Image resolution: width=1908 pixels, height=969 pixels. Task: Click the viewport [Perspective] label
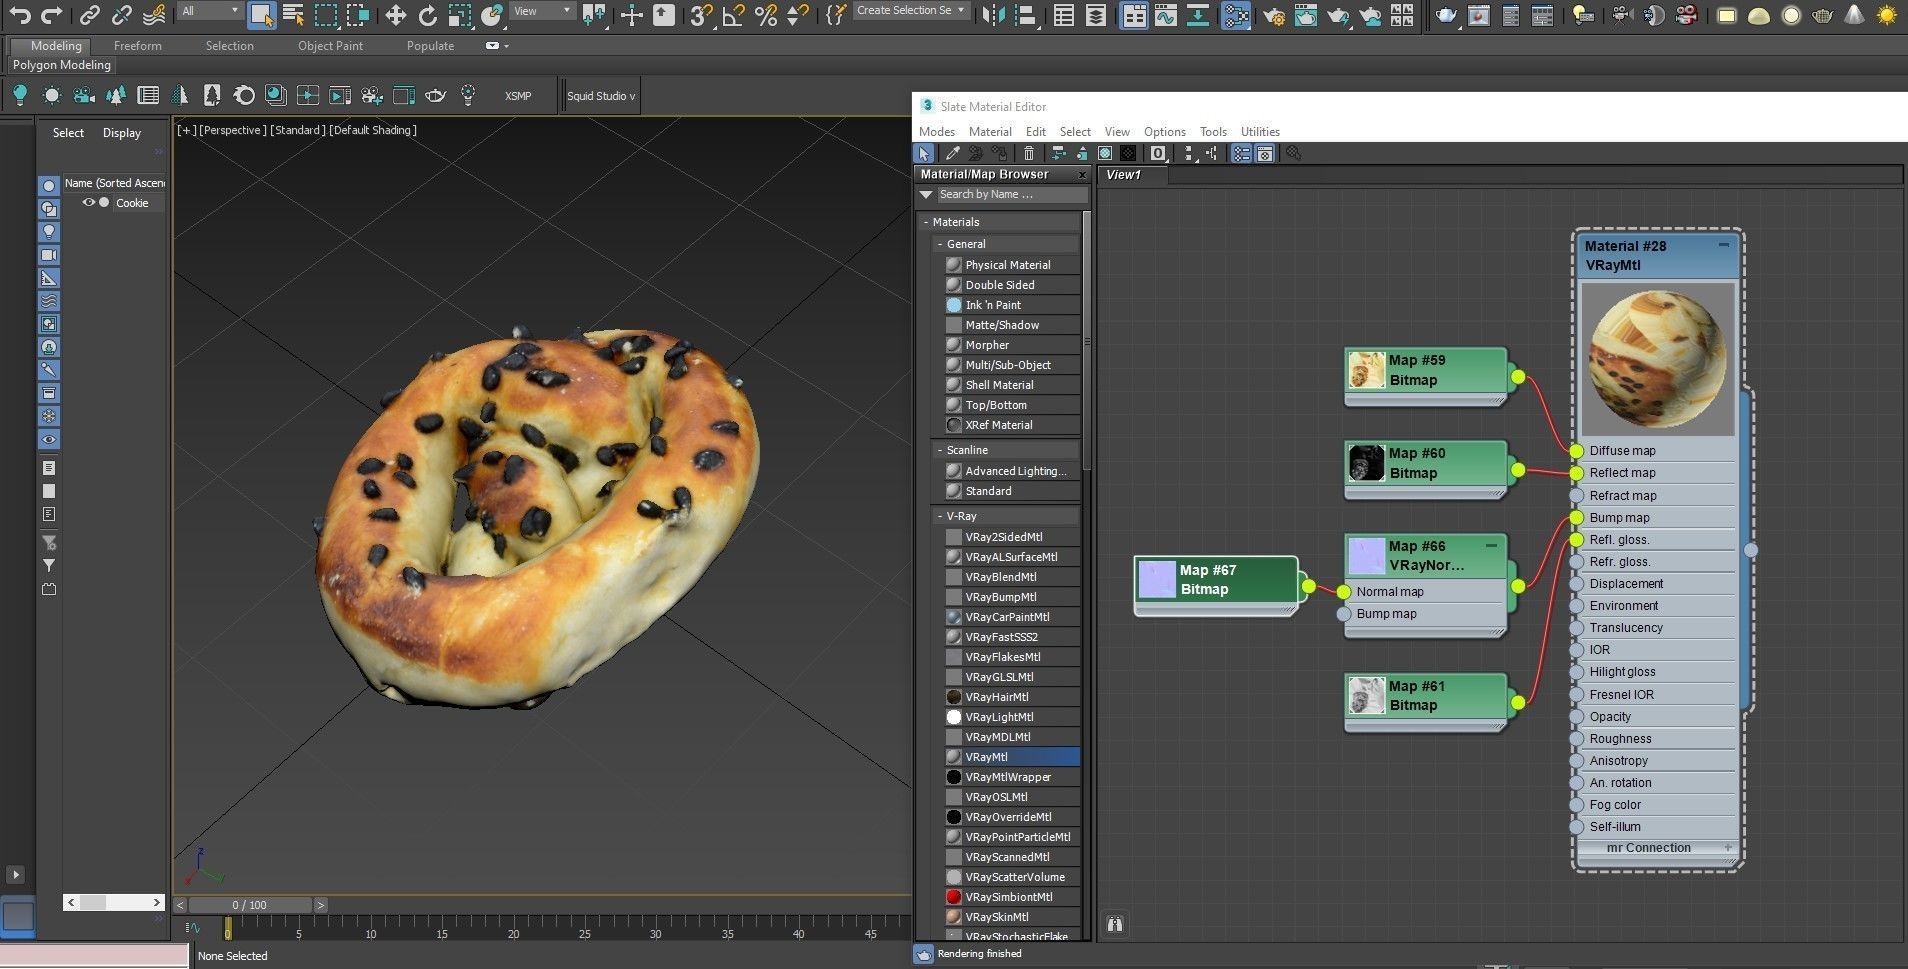click(234, 130)
